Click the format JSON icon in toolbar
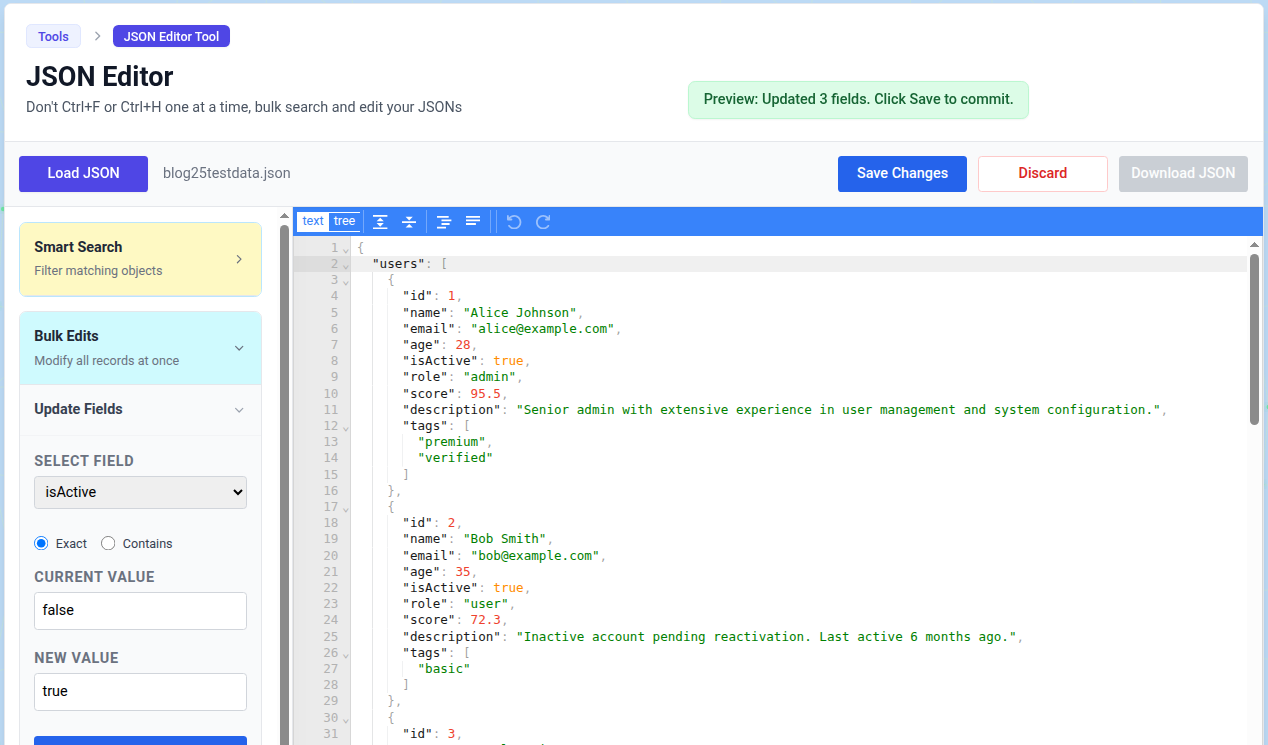The width and height of the screenshot is (1268, 745). 444,222
